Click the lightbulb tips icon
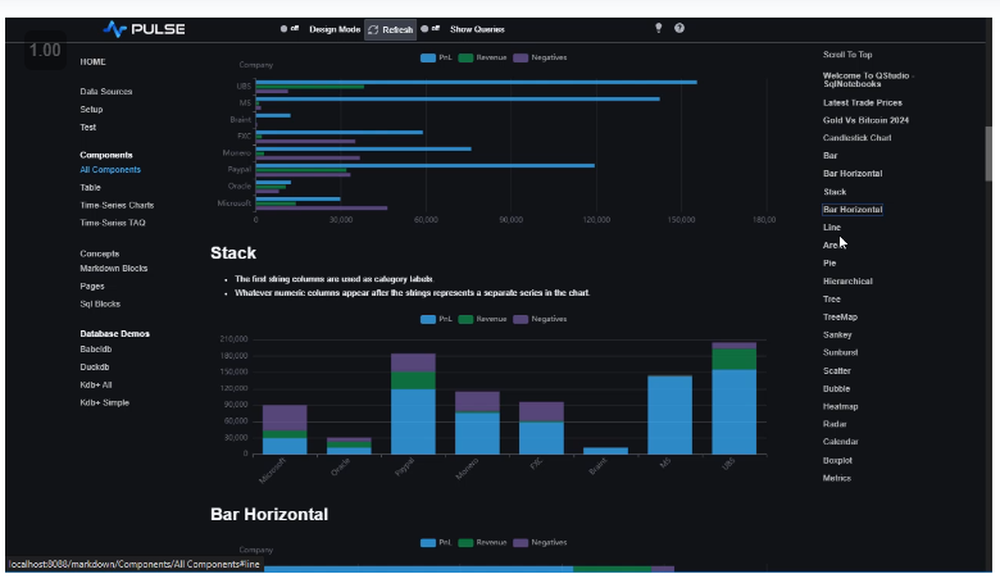This screenshot has height=580, width=1000. (x=658, y=28)
